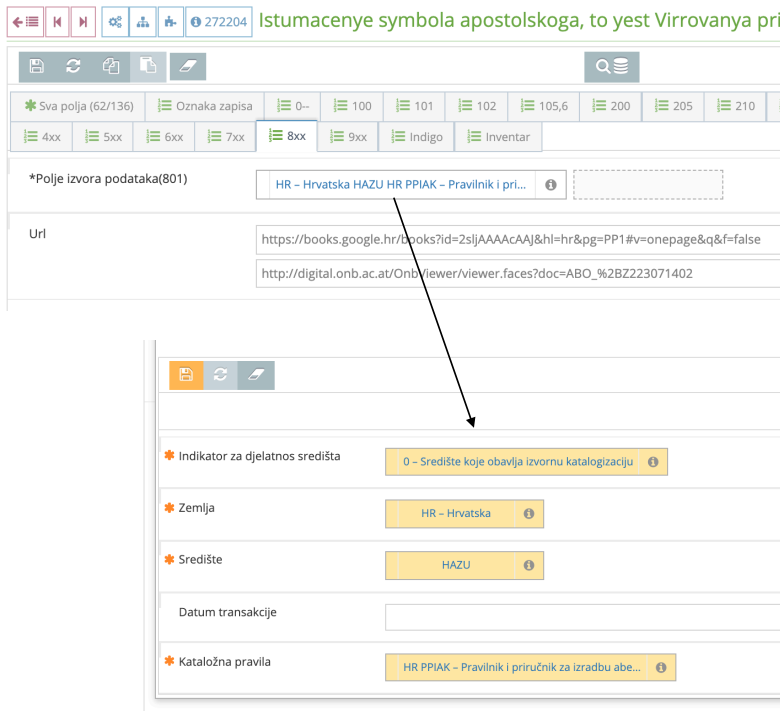The image size is (780, 711).
Task: Open the 105,6 tab
Action: click(544, 106)
